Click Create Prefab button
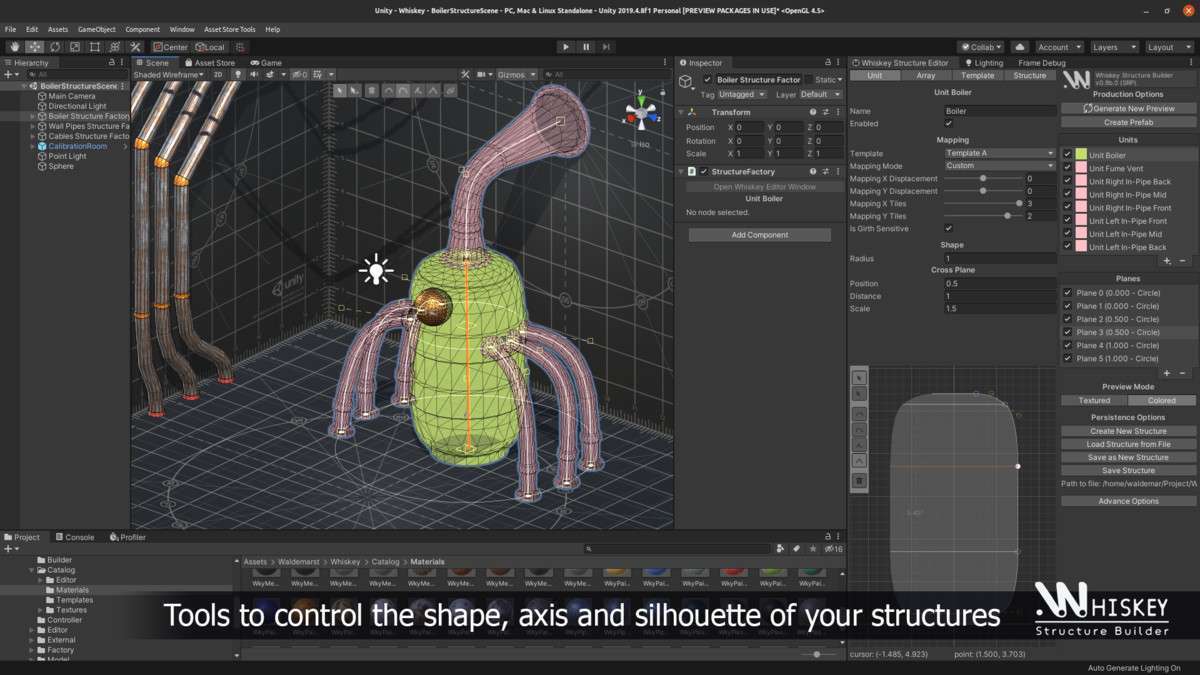The height and width of the screenshot is (675, 1200). click(1129, 122)
